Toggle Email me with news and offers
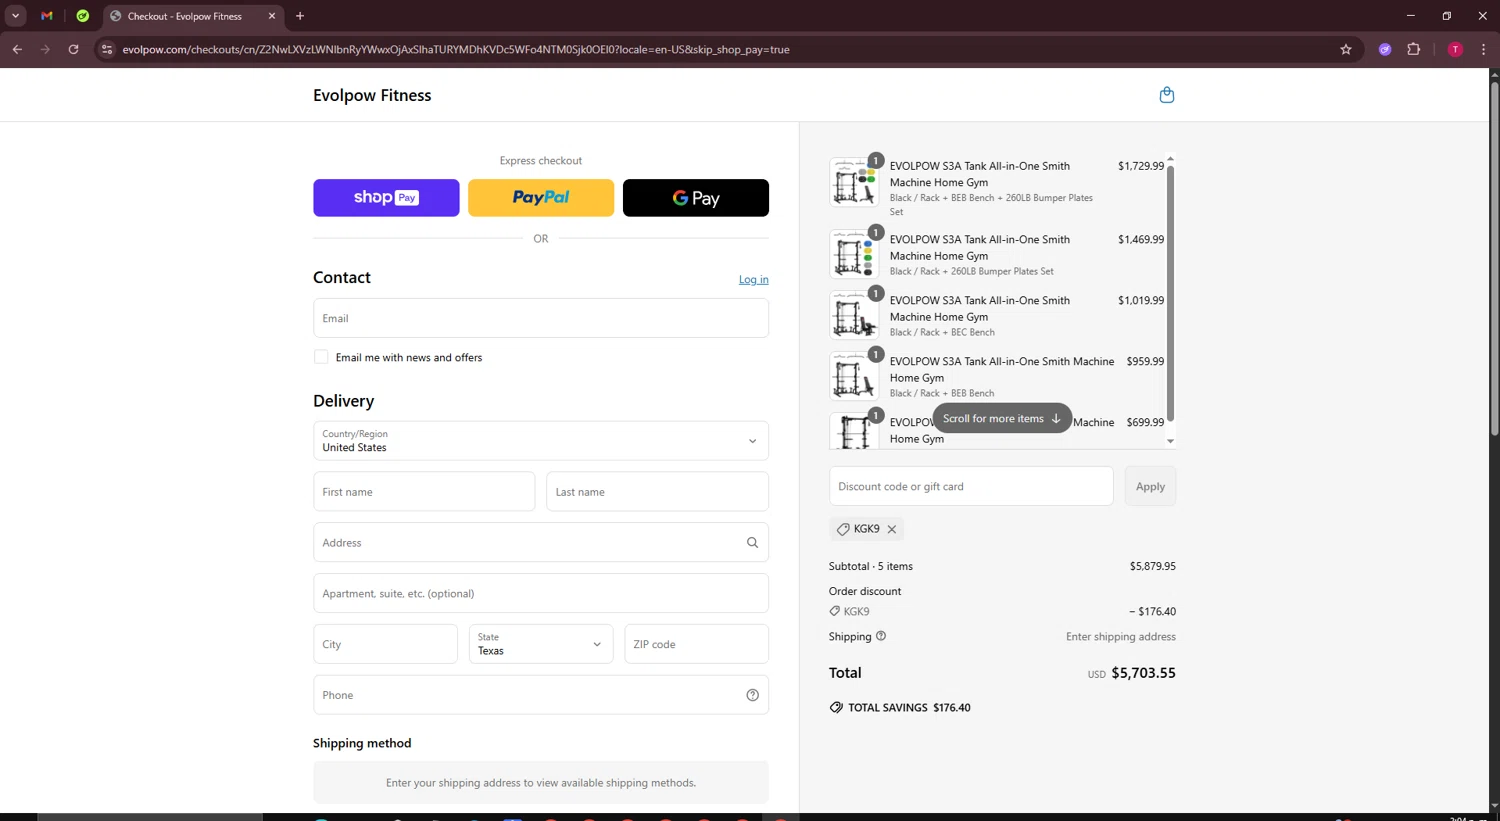Viewport: 1500px width, 821px height. (x=321, y=357)
